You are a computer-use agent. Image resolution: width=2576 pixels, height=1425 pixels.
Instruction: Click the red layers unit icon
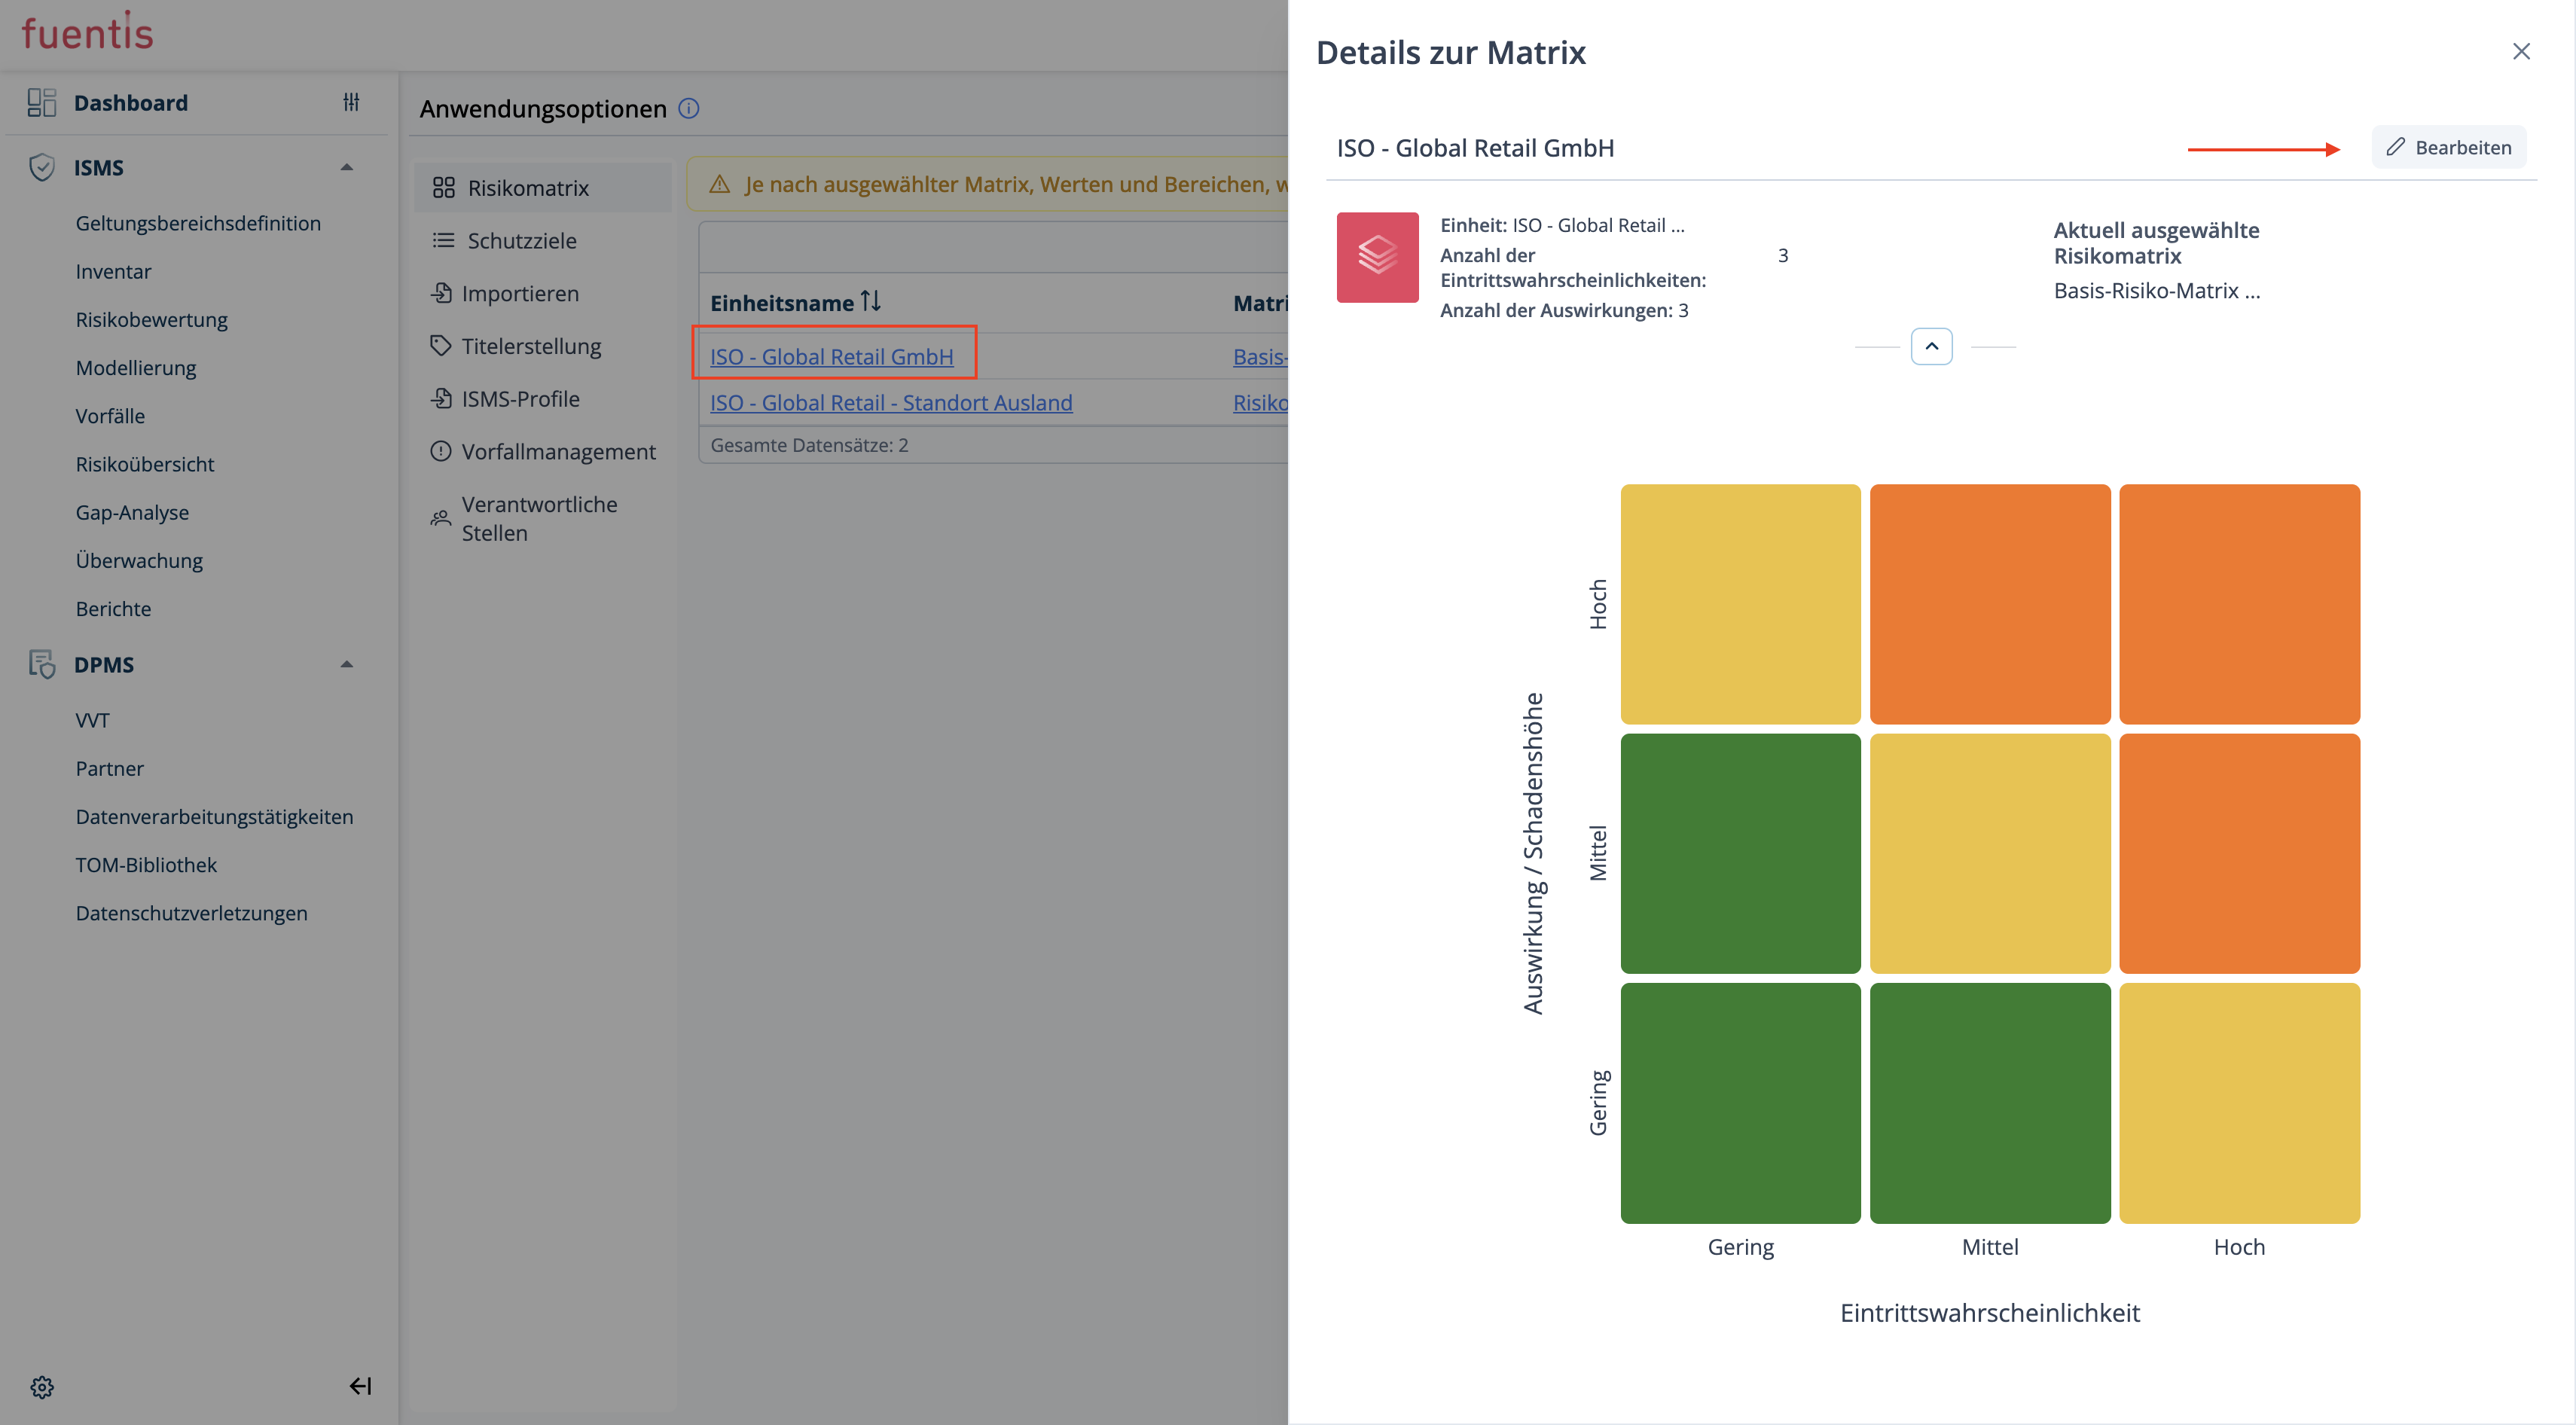1377,257
